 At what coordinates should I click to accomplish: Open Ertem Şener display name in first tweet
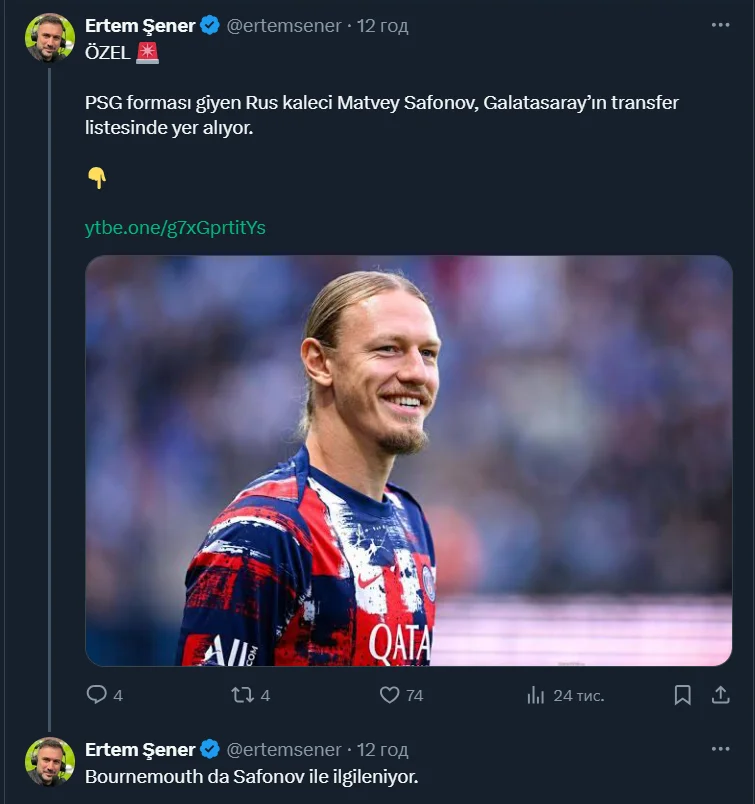coord(140,26)
